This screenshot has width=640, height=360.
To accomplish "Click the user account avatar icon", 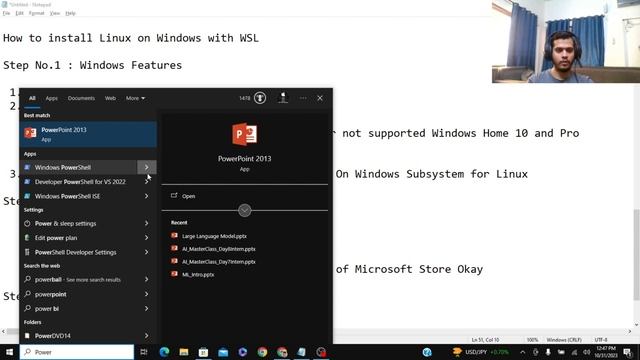I will click(283, 98).
